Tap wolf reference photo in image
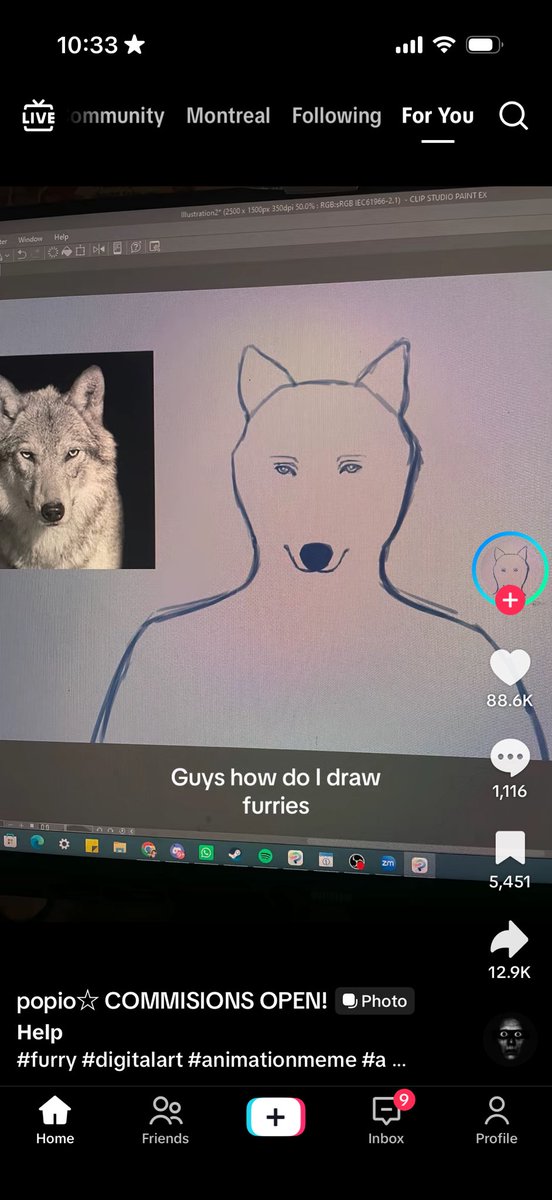Image resolution: width=552 pixels, height=1200 pixels. click(75, 459)
